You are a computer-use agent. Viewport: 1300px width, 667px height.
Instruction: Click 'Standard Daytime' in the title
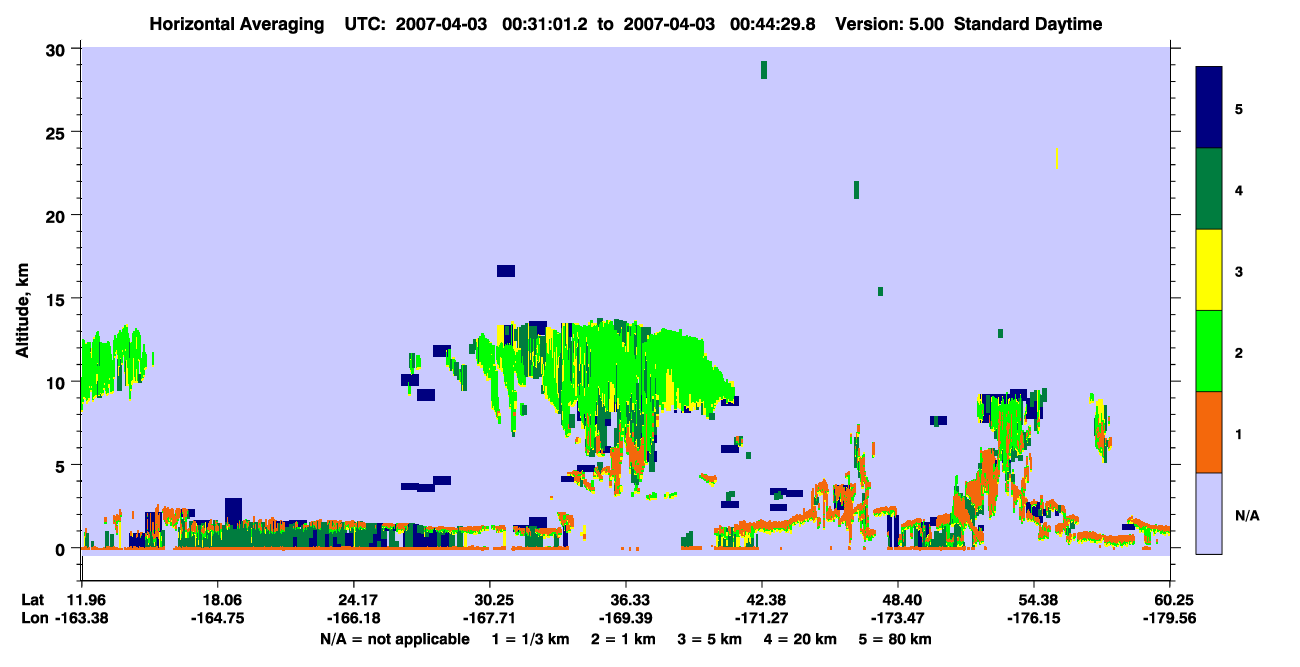(x=1028, y=24)
